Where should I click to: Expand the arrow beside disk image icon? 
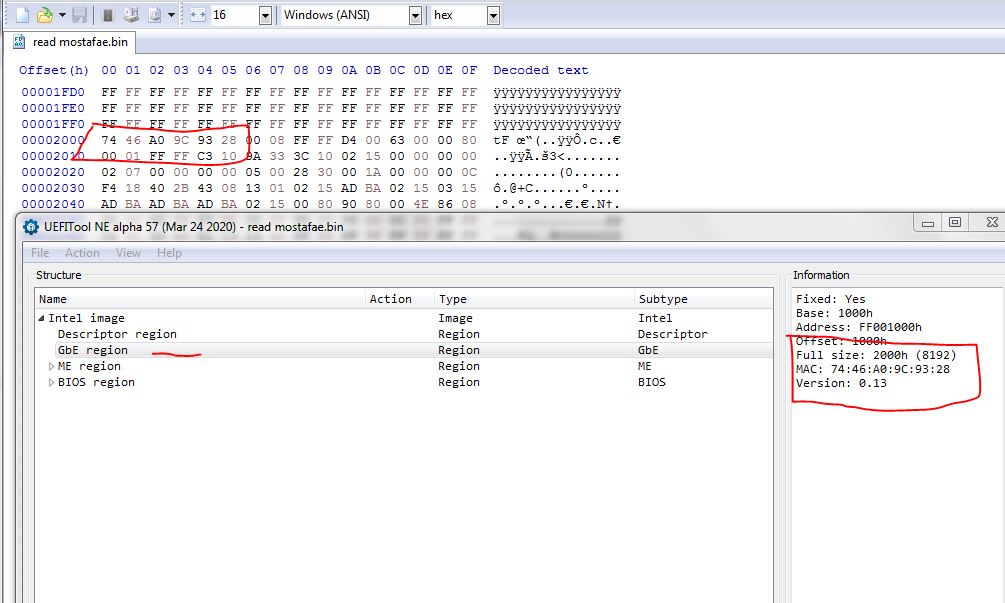[171, 15]
